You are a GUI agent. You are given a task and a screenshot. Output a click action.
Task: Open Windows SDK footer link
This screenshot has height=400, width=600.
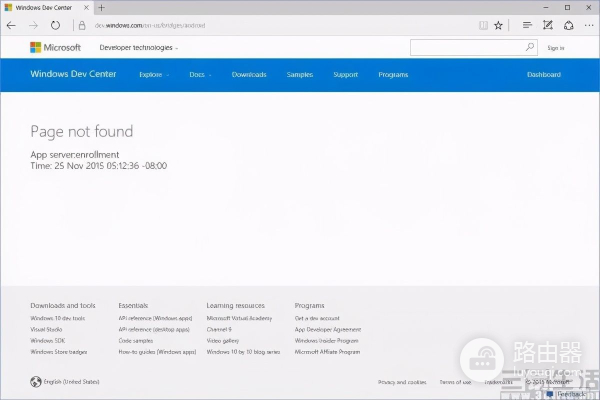47,341
